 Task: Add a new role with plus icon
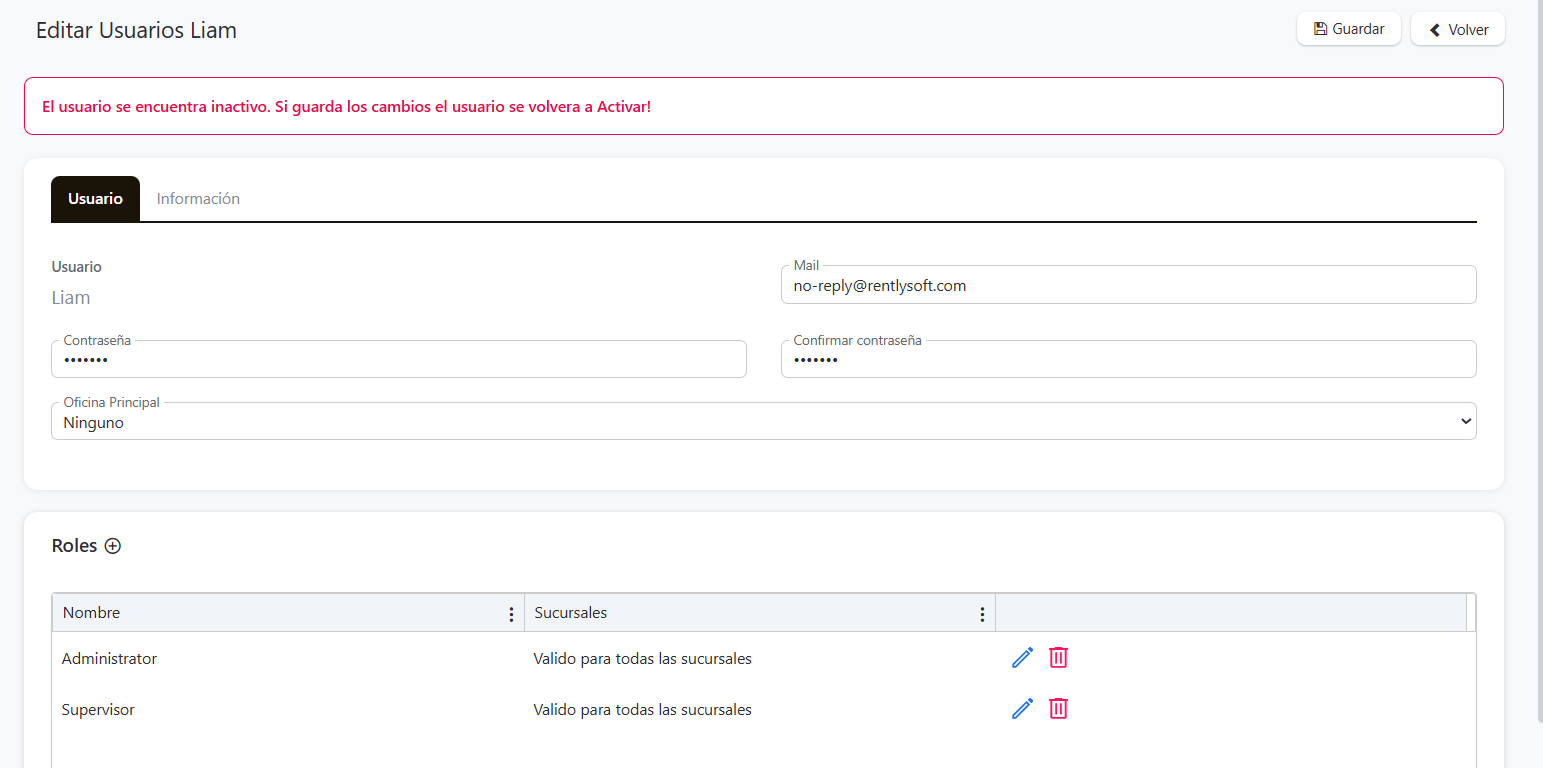(113, 546)
